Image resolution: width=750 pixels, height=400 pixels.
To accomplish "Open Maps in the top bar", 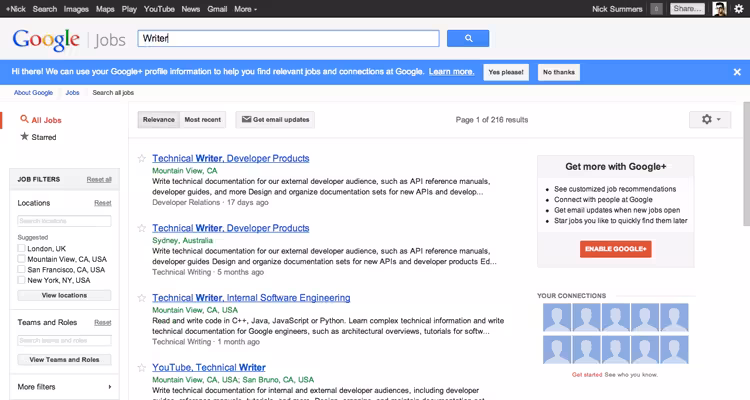I will pyautogui.click(x=105, y=9).
